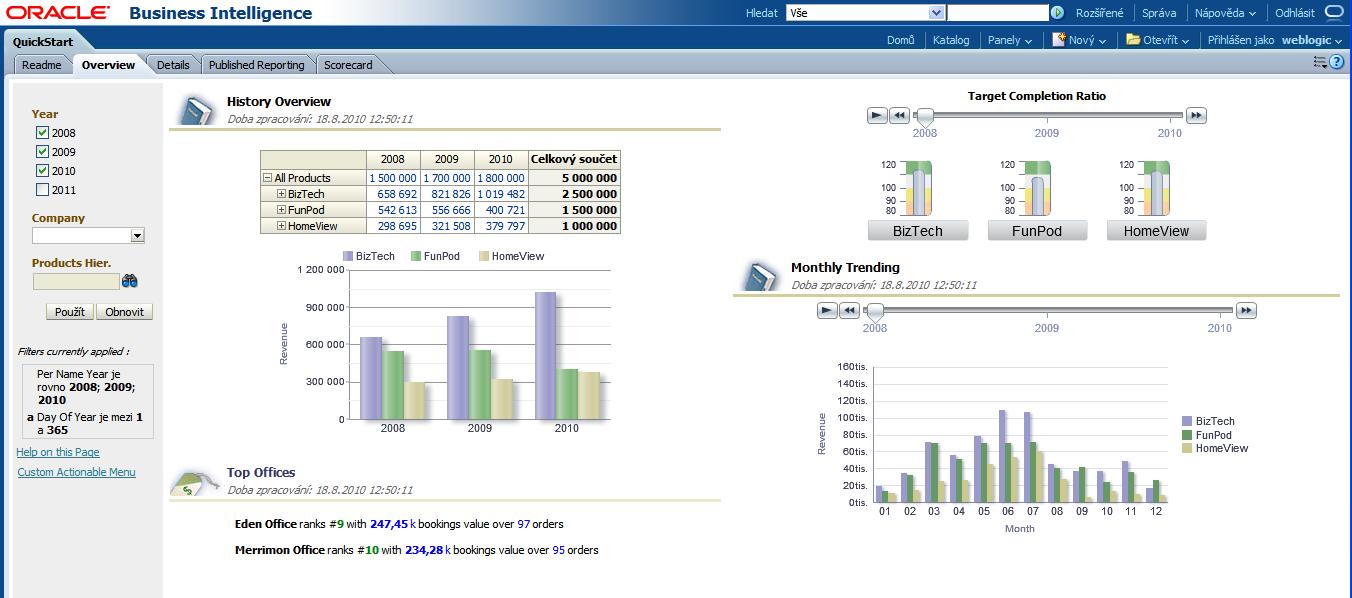
Task: Click the HomeView gauge label button
Action: coord(1156,230)
